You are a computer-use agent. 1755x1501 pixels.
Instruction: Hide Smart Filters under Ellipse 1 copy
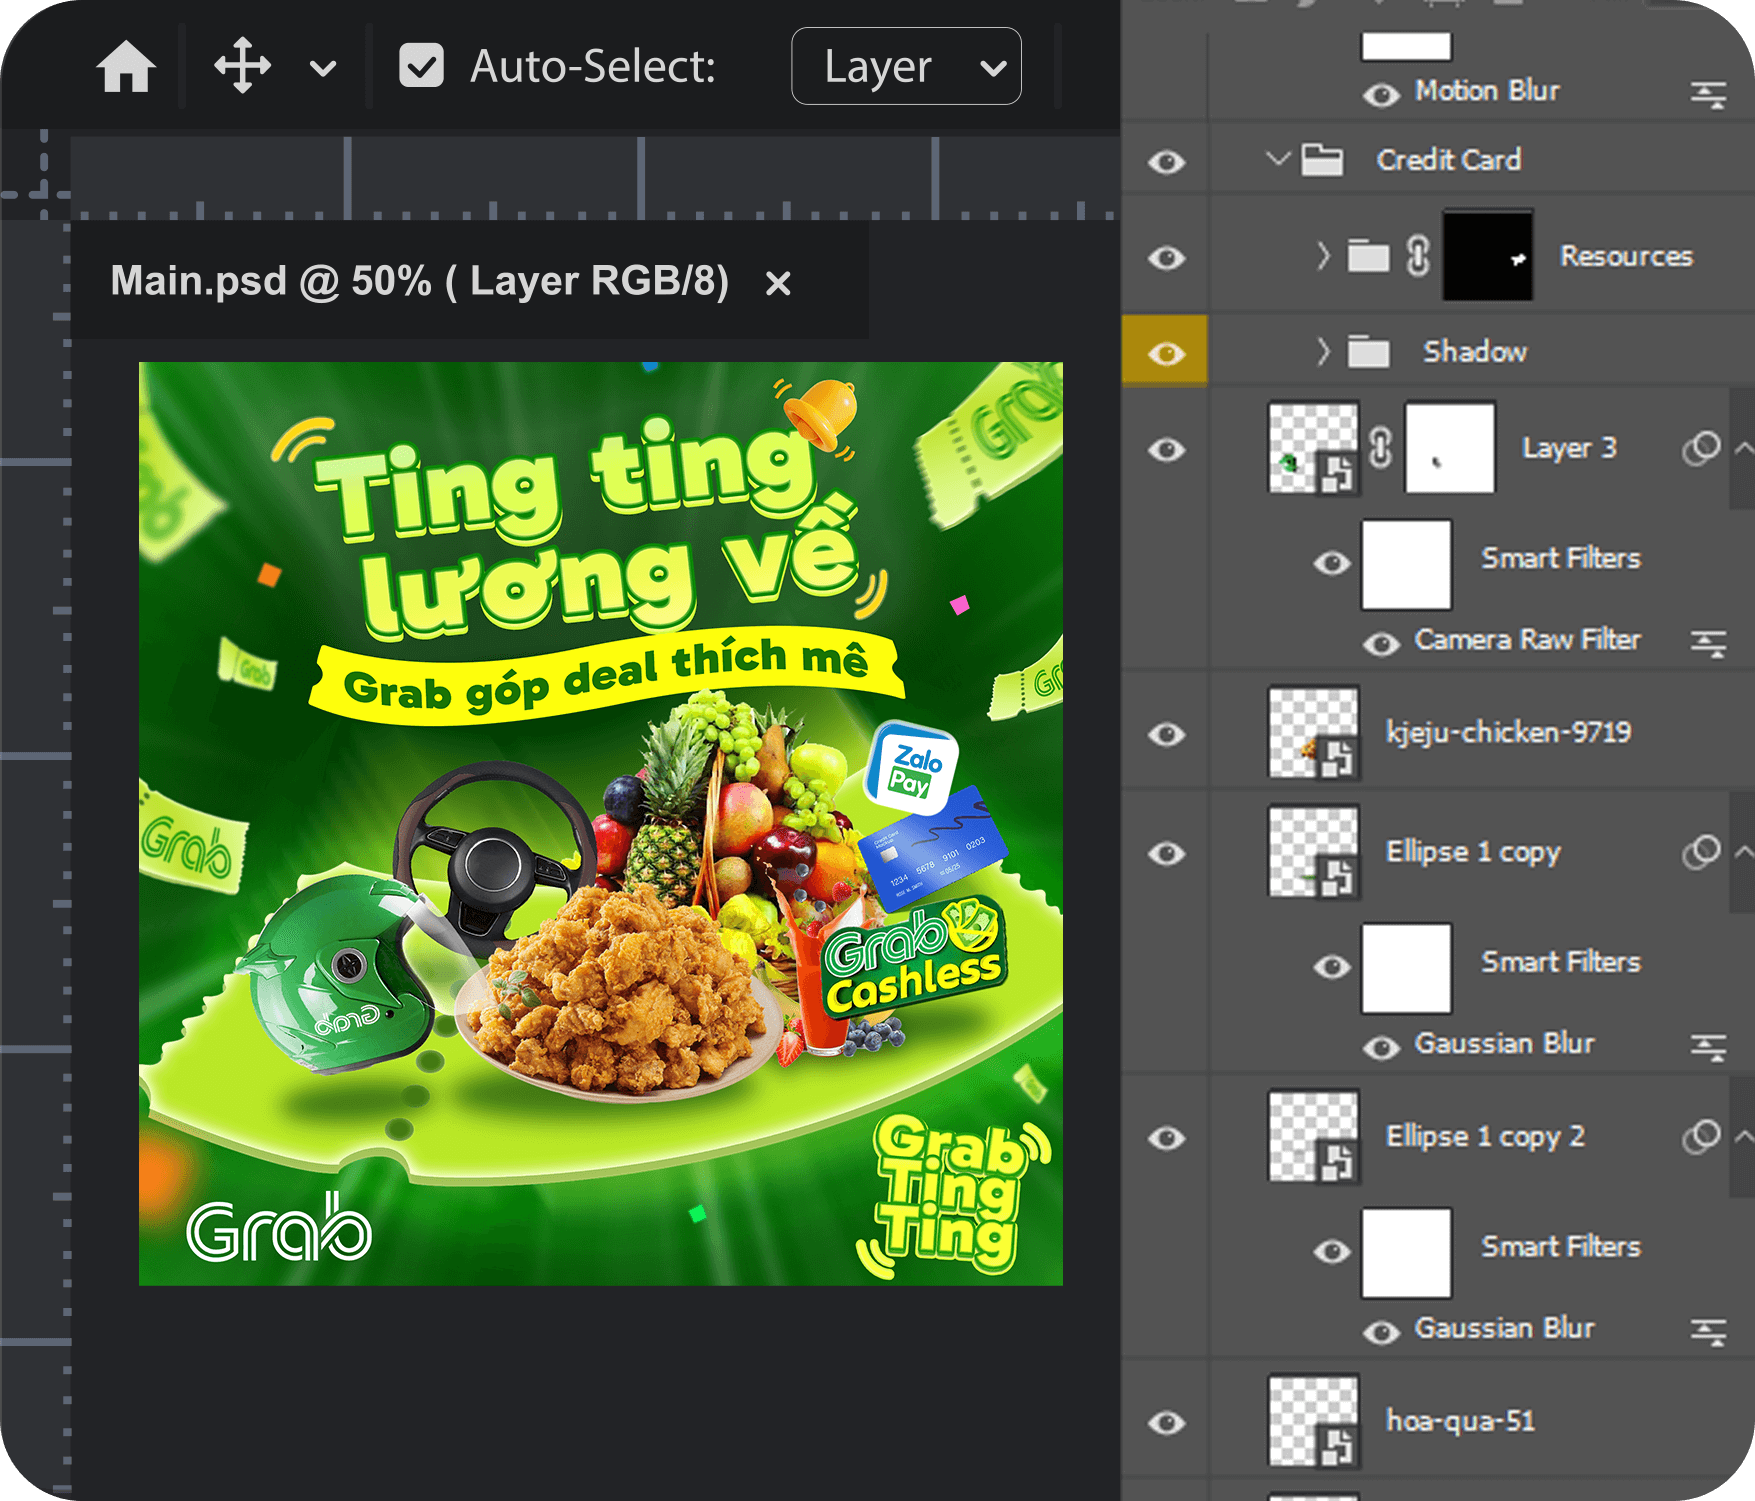pyautogui.click(x=1331, y=967)
